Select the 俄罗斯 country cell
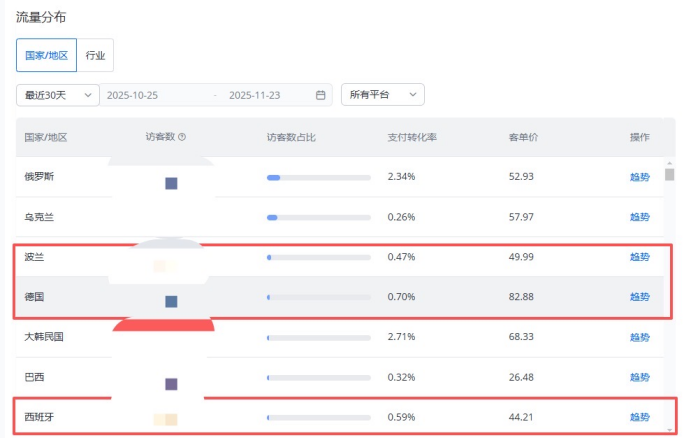692x438 pixels. (39, 177)
